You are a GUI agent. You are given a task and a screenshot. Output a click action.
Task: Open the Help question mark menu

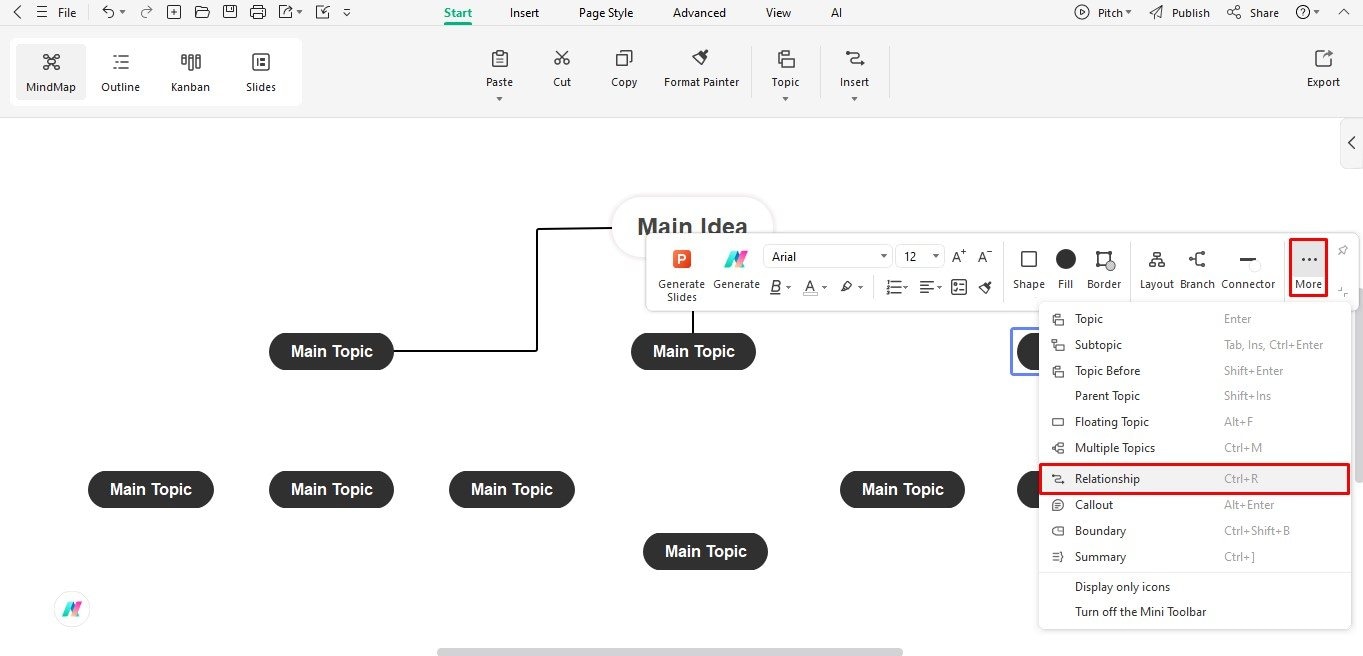(1303, 13)
